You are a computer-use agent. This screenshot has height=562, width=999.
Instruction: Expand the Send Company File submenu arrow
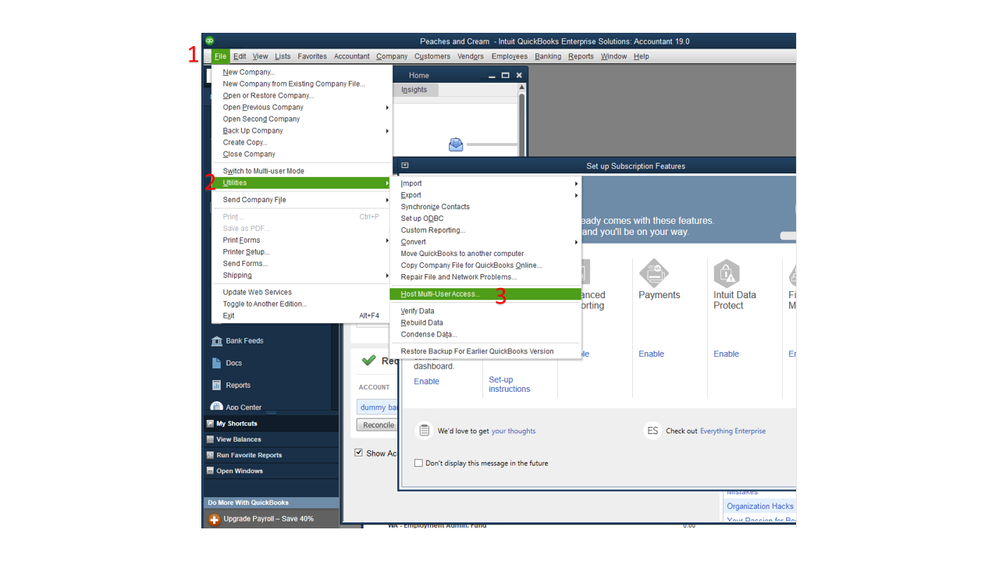point(387,200)
